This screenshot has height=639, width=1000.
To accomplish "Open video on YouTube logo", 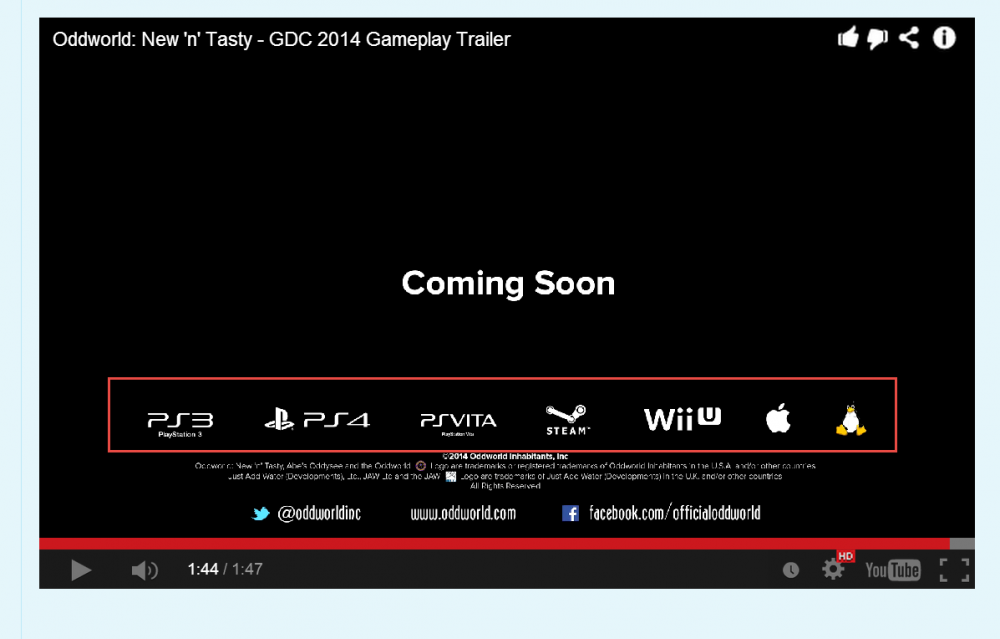I will 892,570.
